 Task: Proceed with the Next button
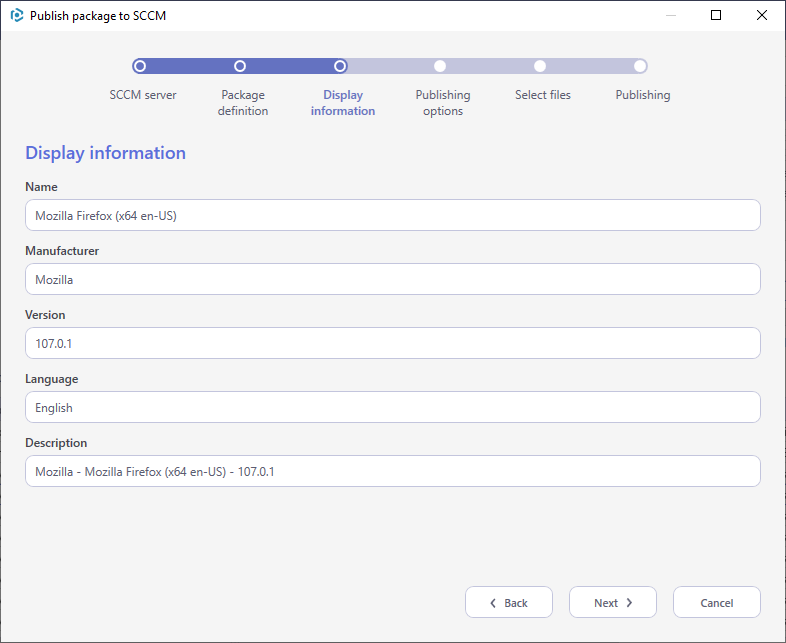click(x=613, y=602)
